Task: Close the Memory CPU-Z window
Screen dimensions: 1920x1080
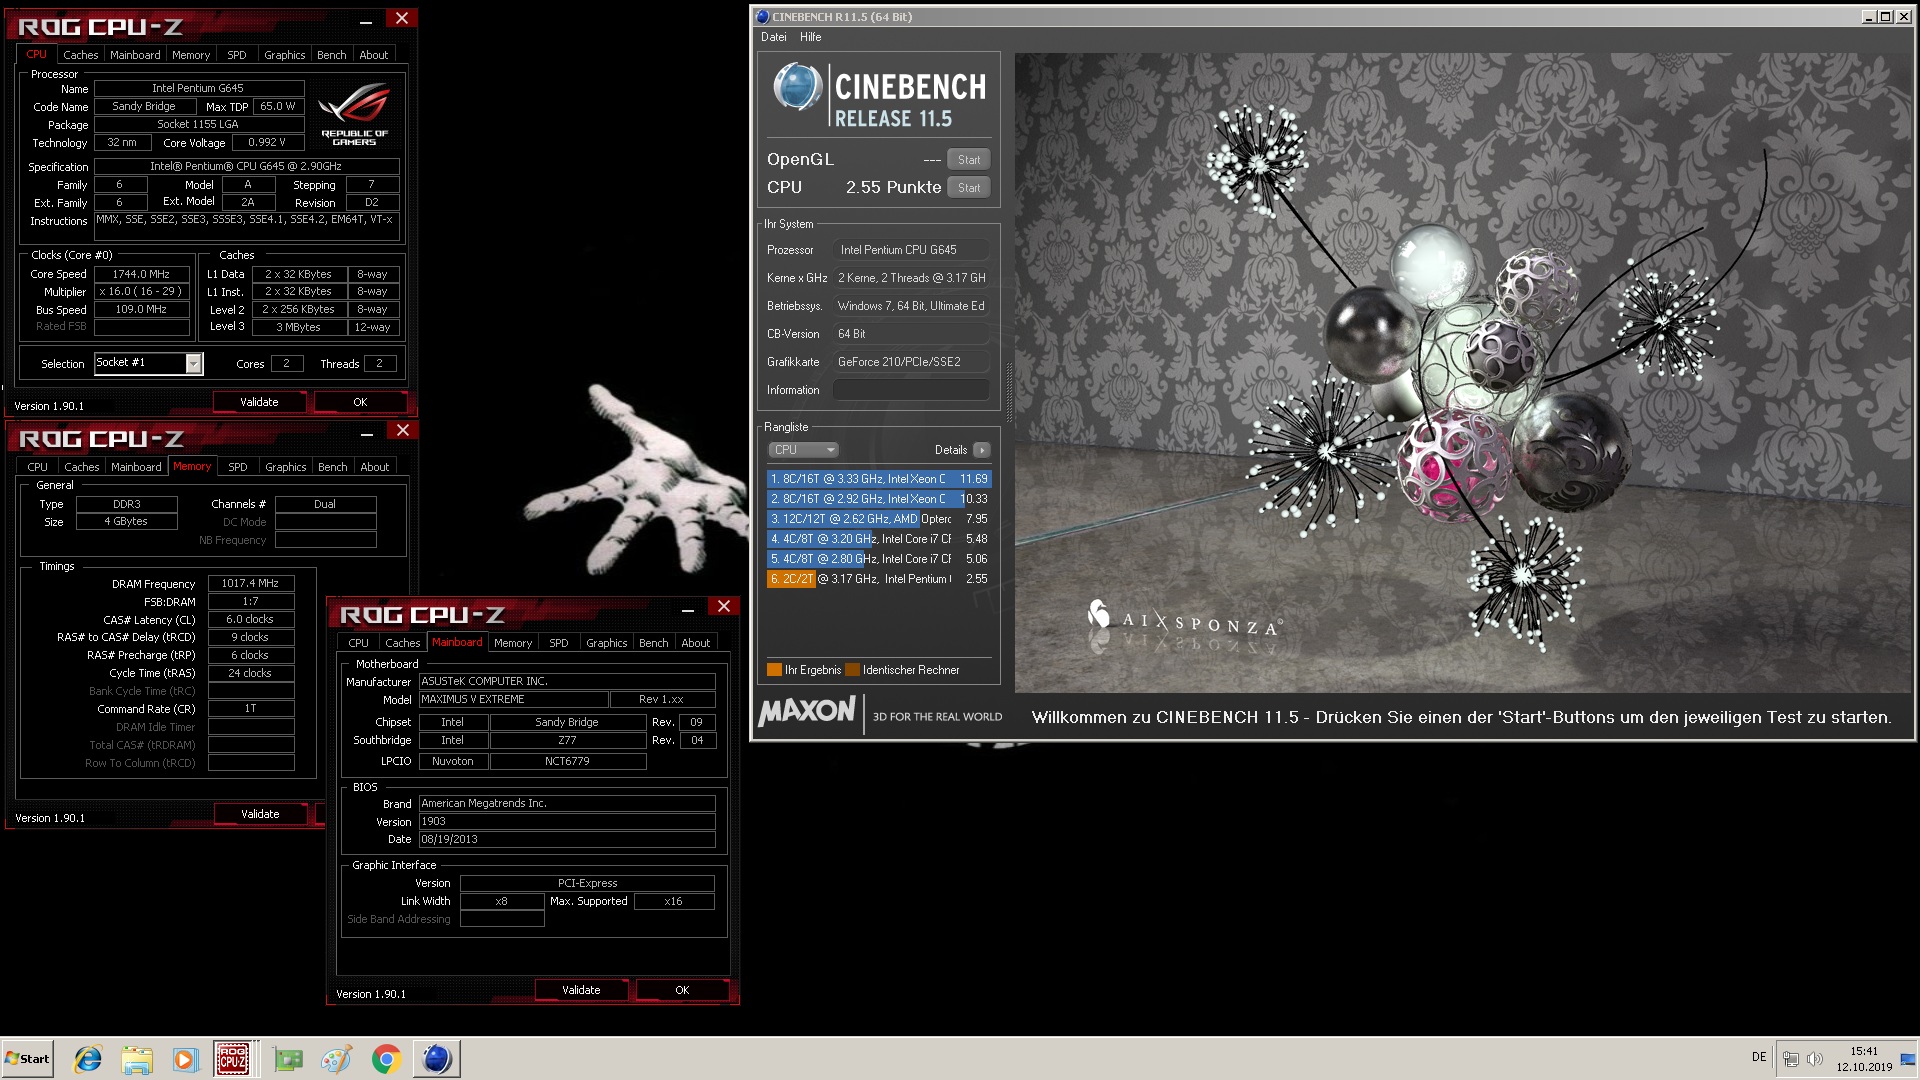Action: coord(403,430)
